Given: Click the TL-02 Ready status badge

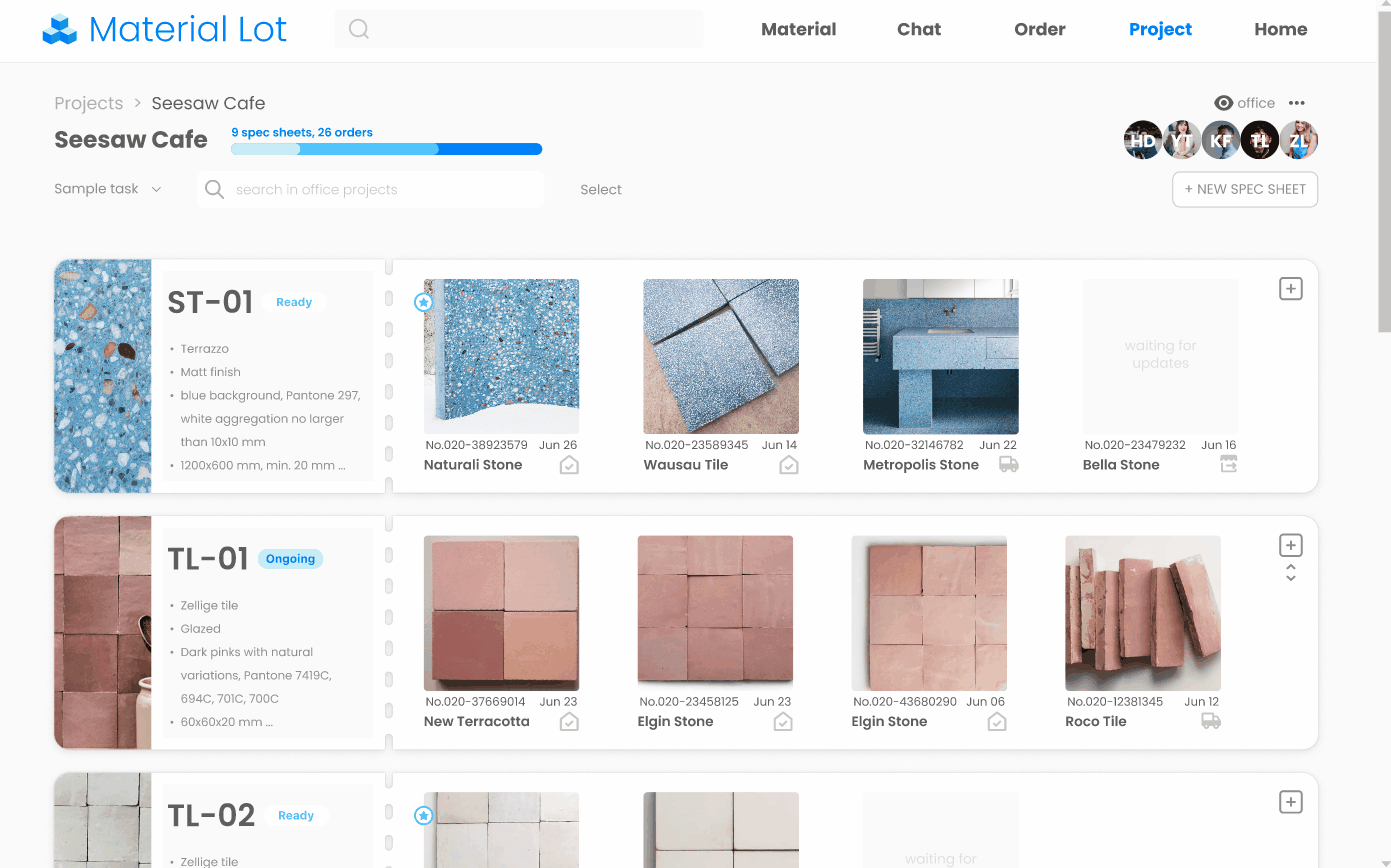Looking at the screenshot, I should coord(296,816).
